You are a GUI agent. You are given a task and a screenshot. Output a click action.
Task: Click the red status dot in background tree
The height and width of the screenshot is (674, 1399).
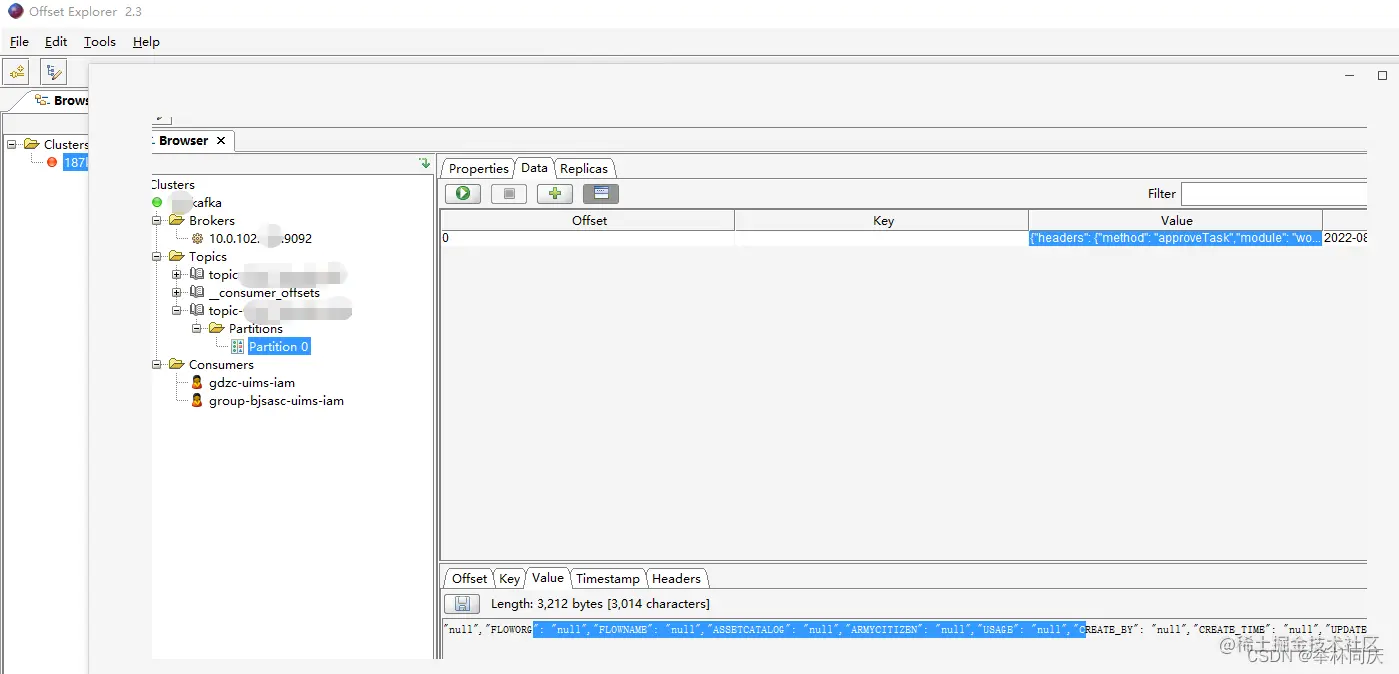(x=52, y=162)
